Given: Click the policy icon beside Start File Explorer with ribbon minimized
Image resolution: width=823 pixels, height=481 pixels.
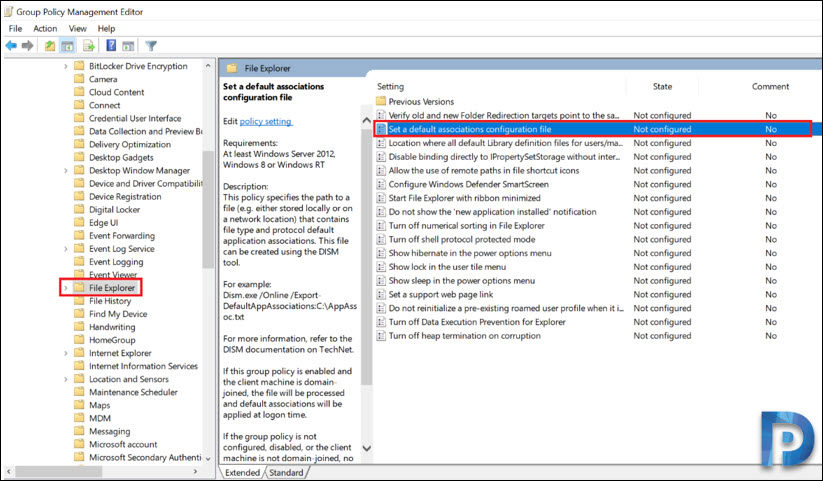Looking at the screenshot, I should tap(381, 198).
